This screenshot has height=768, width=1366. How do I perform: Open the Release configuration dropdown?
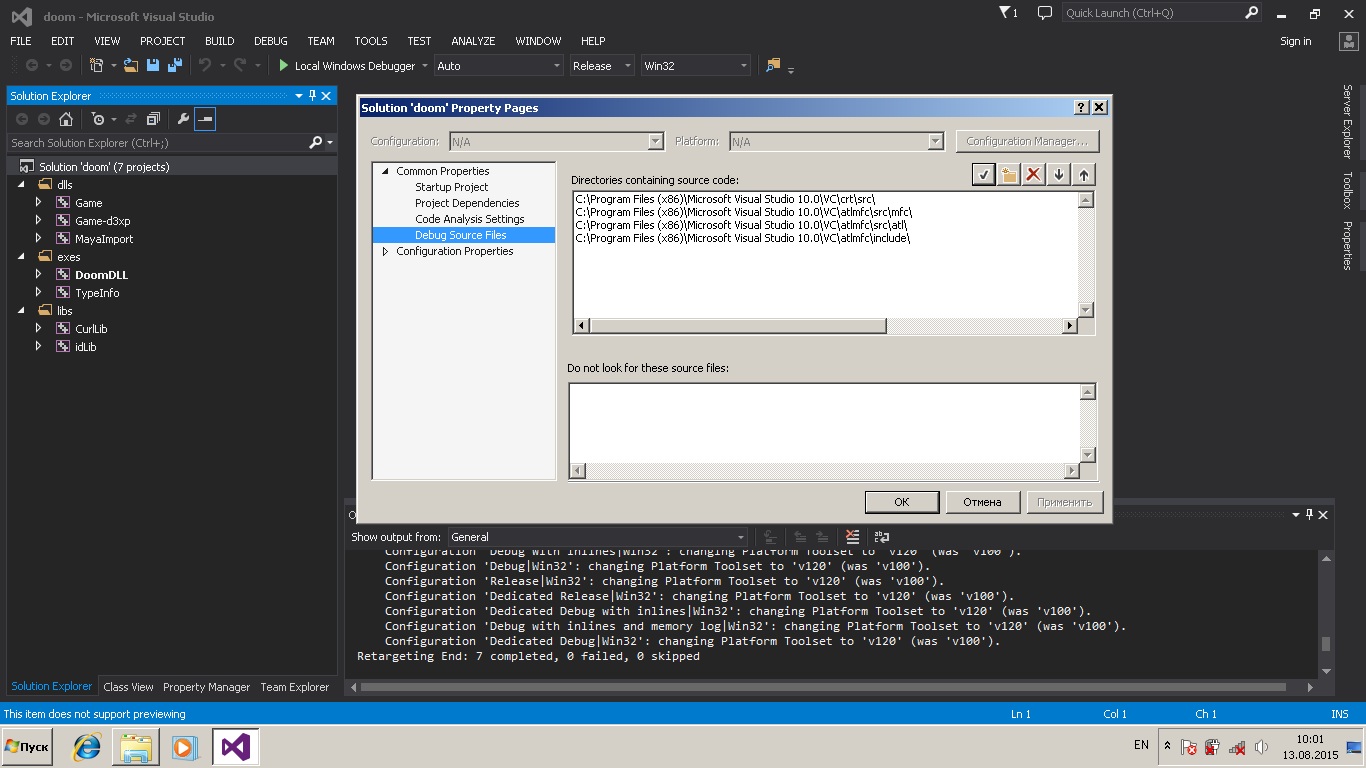pos(628,66)
